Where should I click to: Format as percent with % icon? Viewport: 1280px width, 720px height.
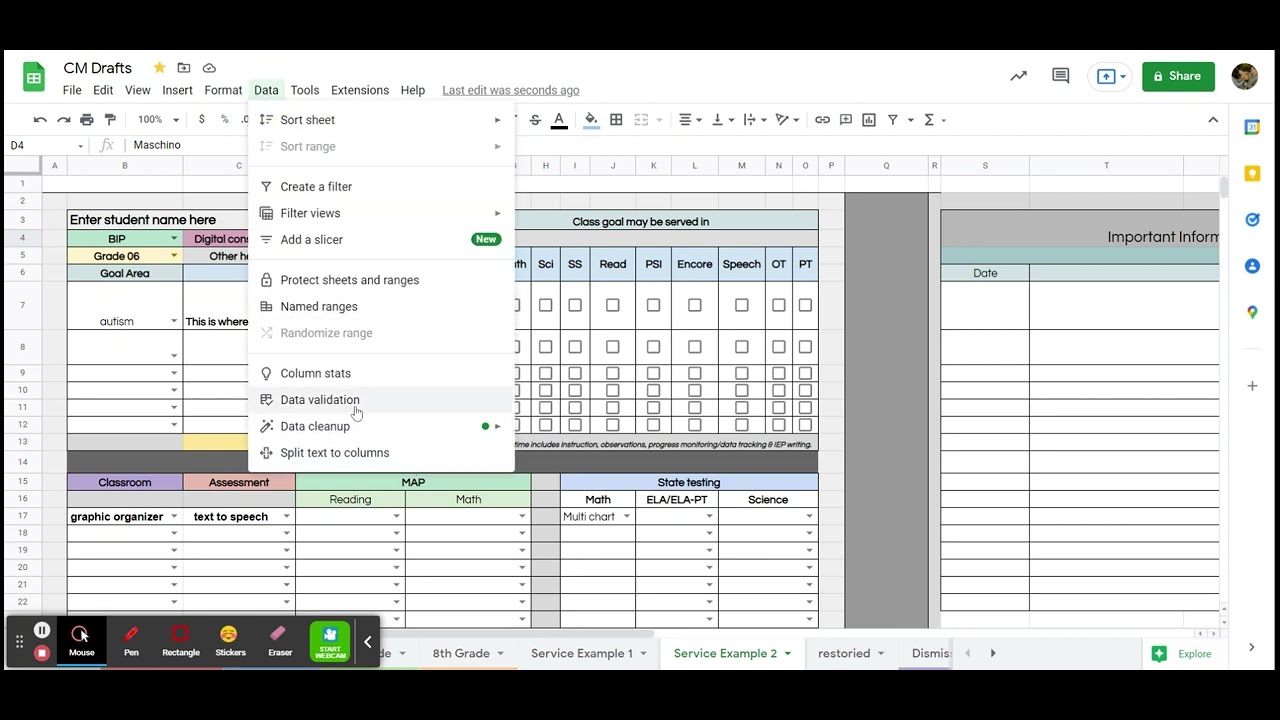225,120
